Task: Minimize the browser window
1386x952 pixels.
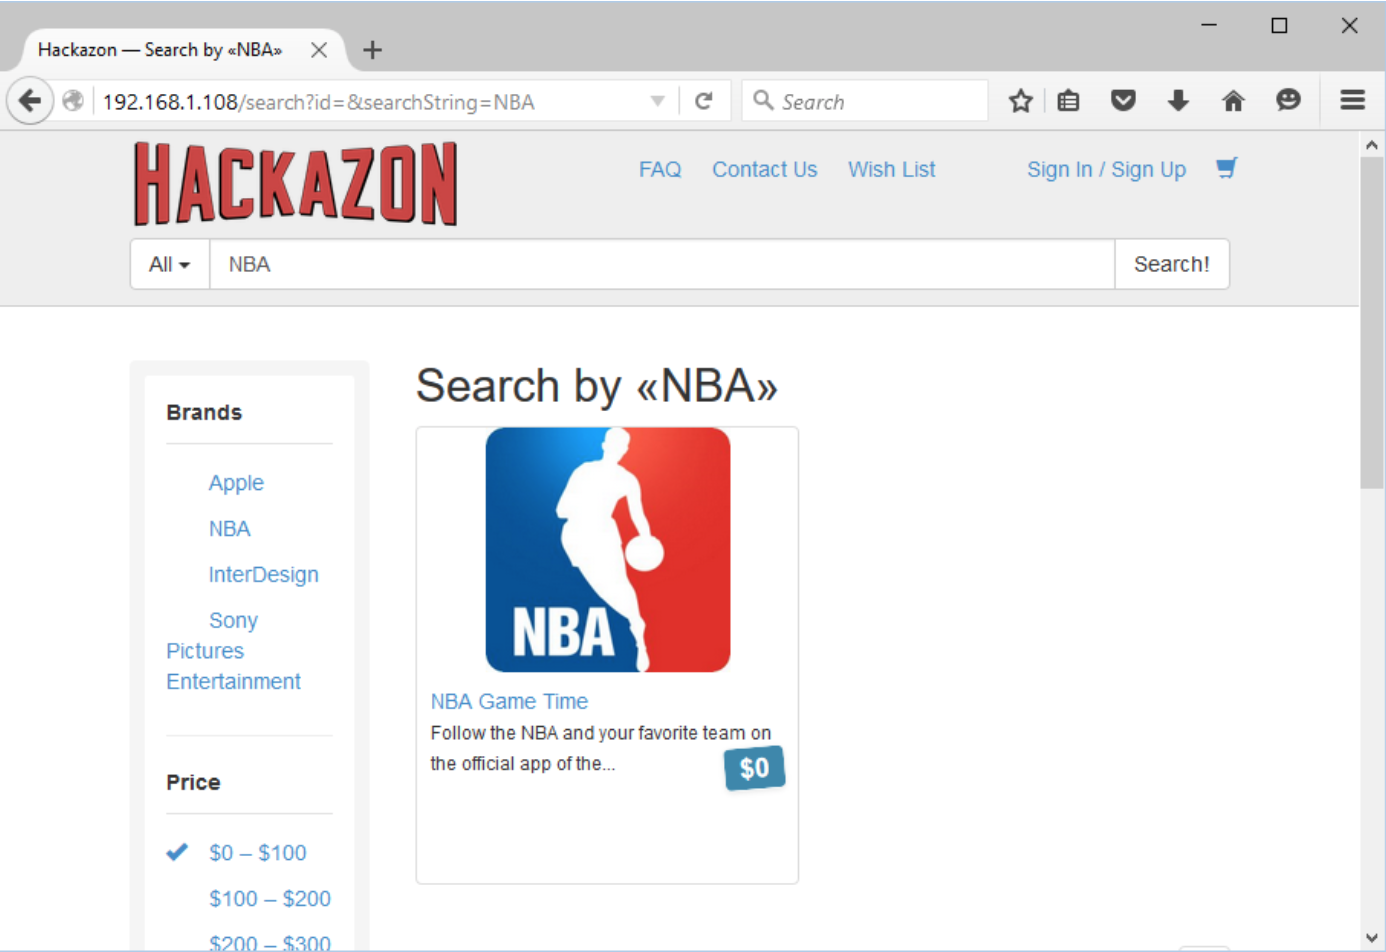Action: 1209,25
